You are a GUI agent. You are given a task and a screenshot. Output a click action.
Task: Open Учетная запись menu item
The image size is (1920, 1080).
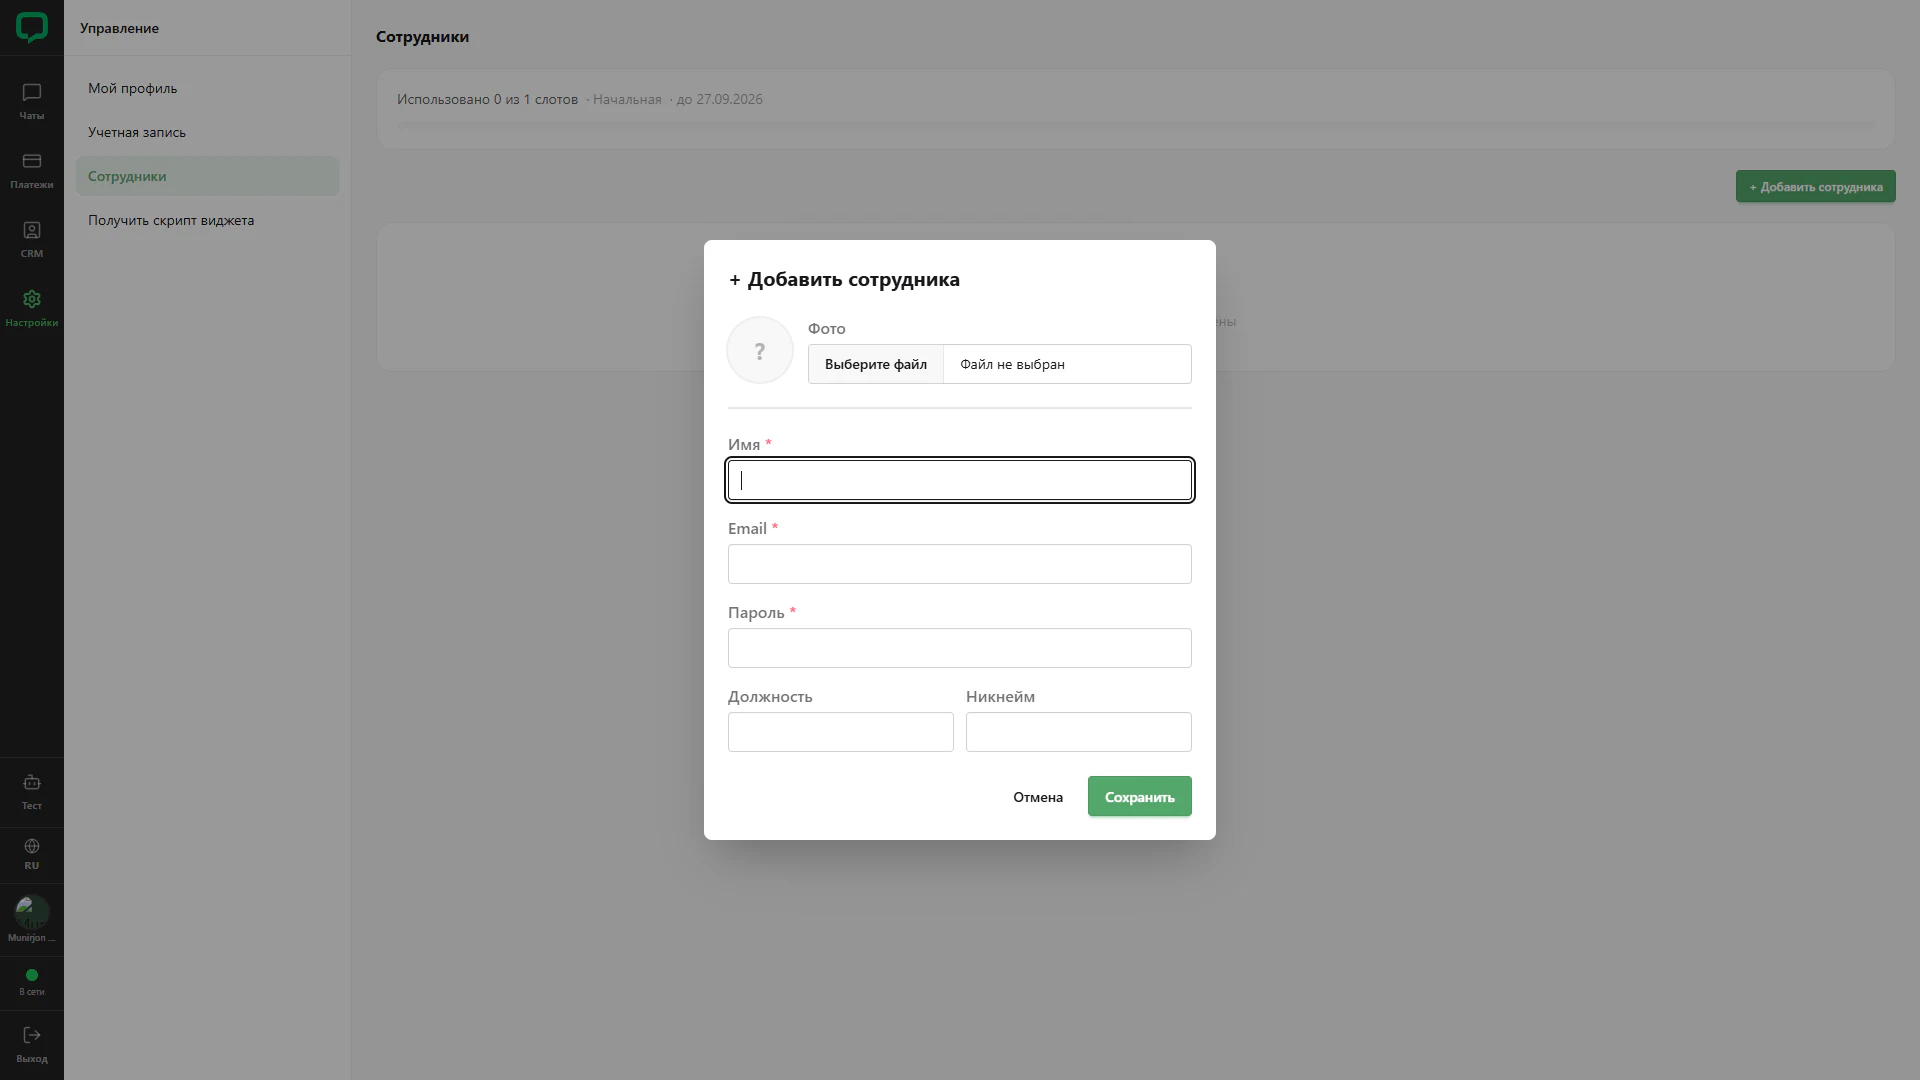207,132
